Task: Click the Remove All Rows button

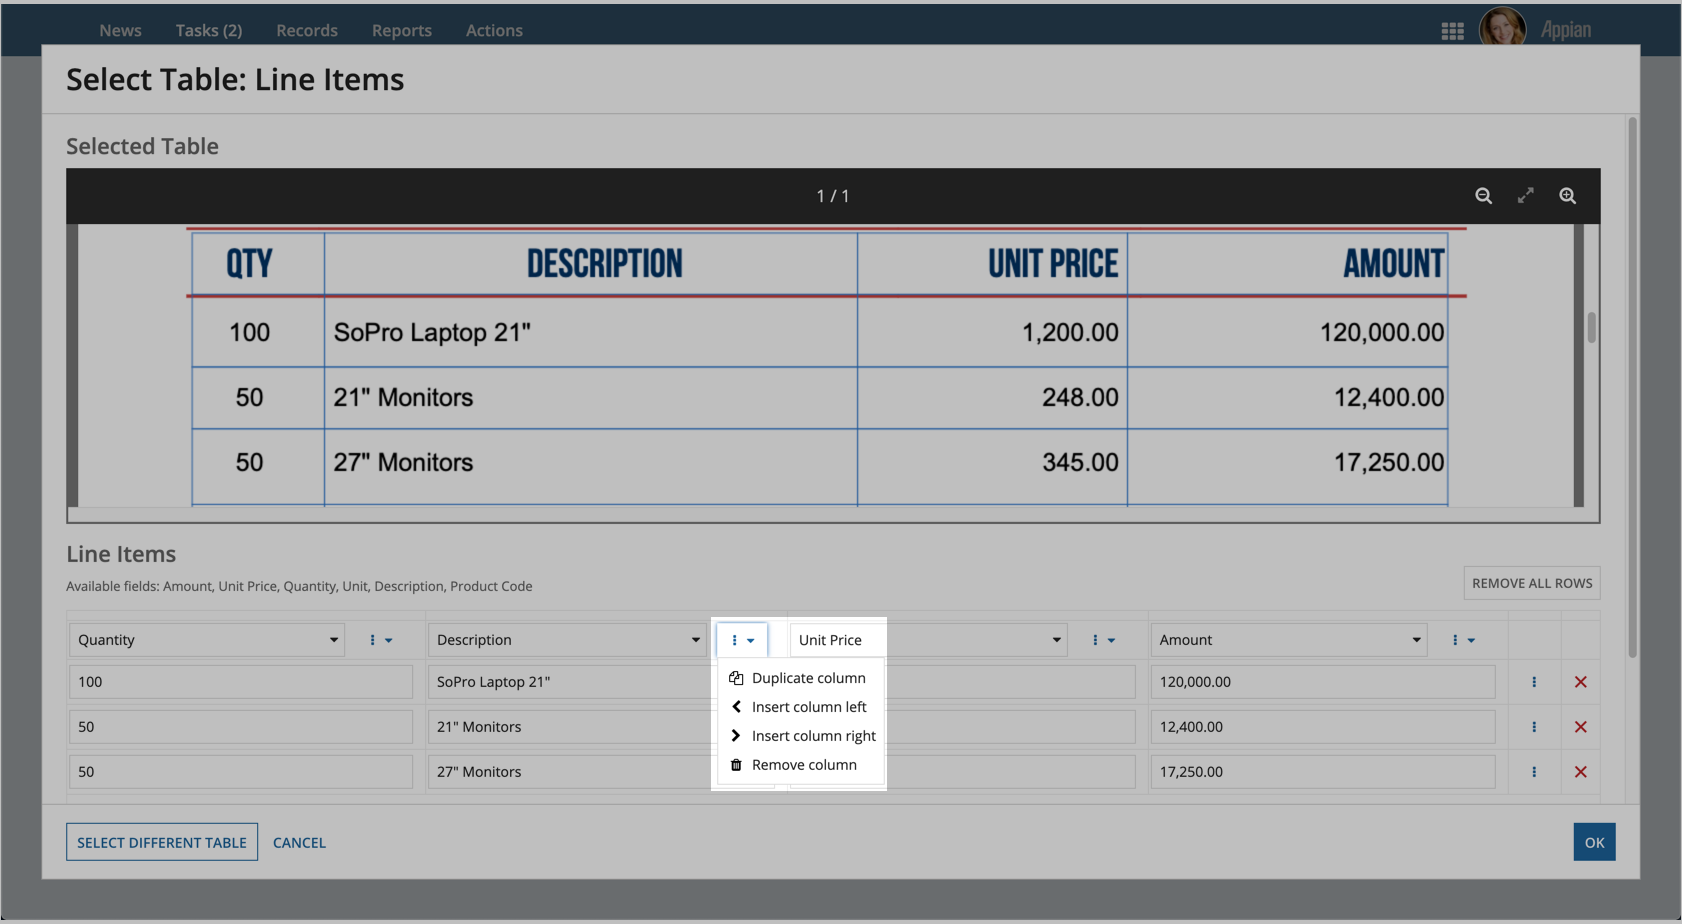Action: [1532, 583]
